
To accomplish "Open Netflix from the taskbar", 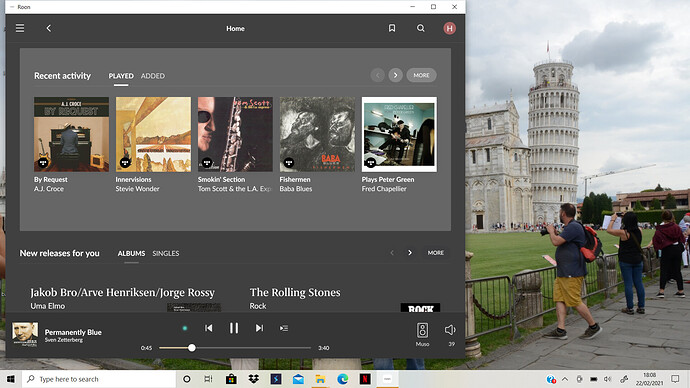I will tap(365, 379).
